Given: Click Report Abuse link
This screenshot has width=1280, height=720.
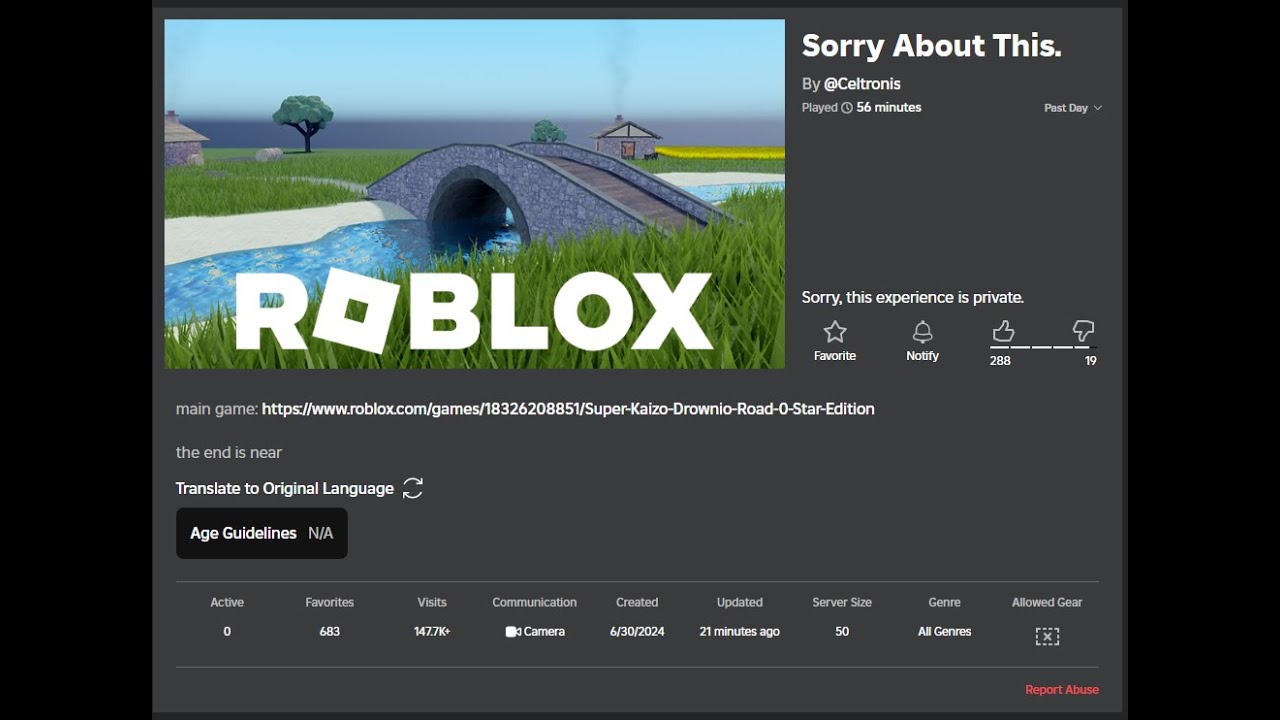Looking at the screenshot, I should pyautogui.click(x=1062, y=690).
